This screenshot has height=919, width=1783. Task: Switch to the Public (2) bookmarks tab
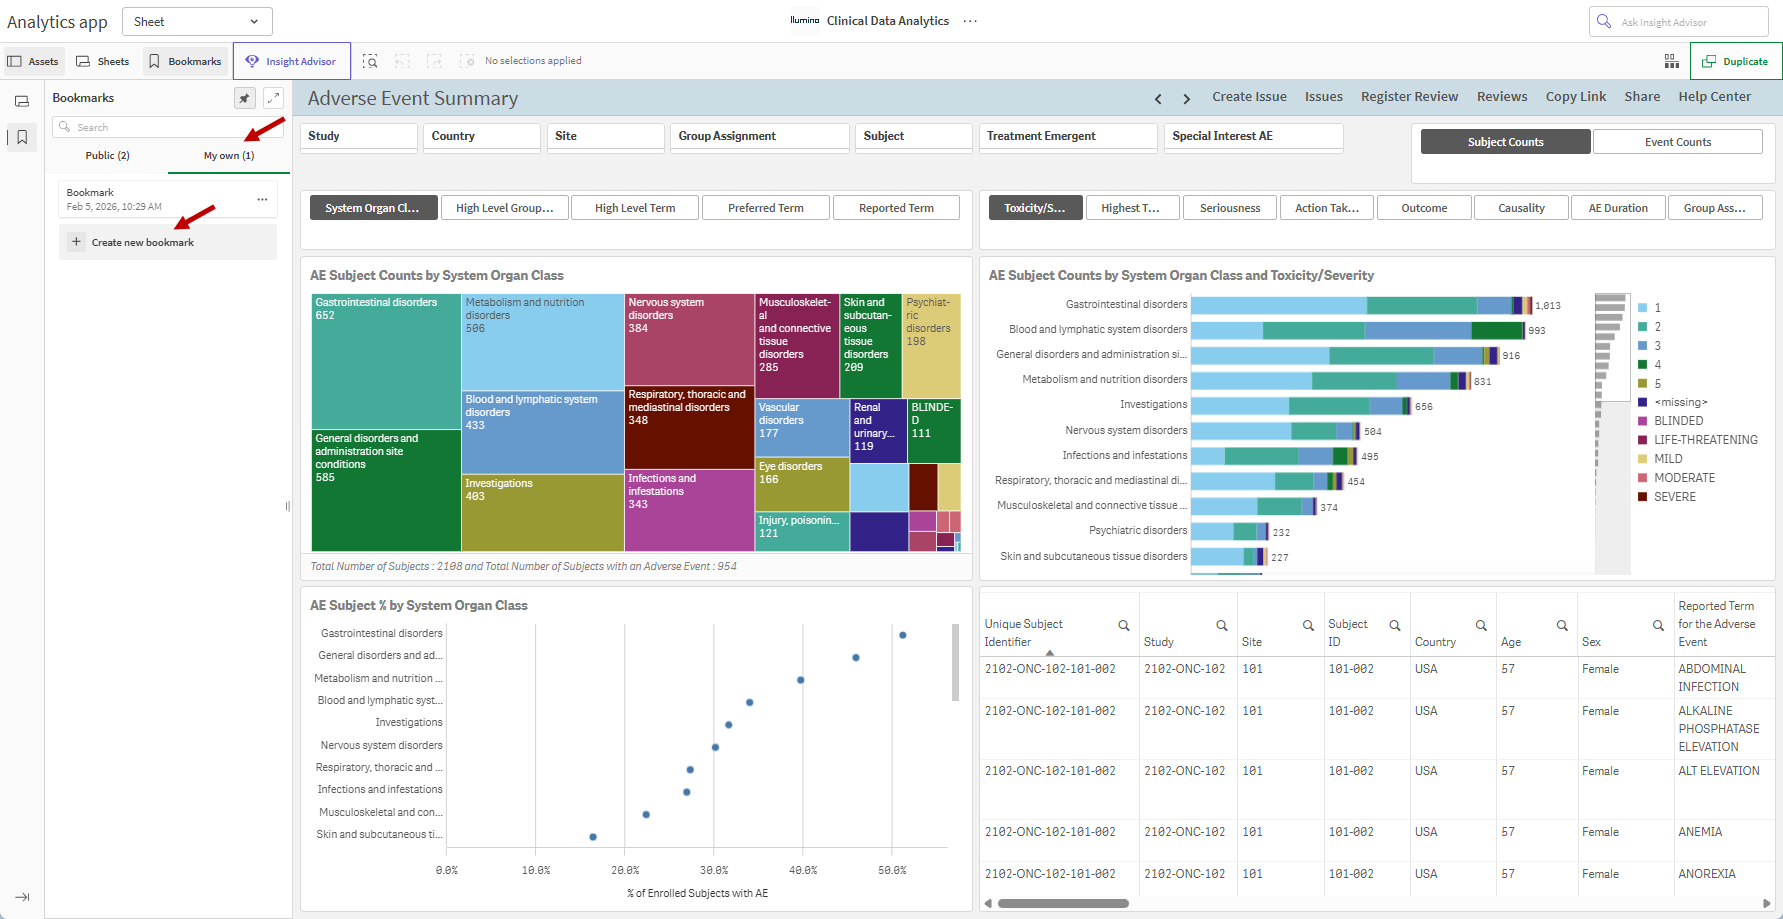pyautogui.click(x=107, y=155)
